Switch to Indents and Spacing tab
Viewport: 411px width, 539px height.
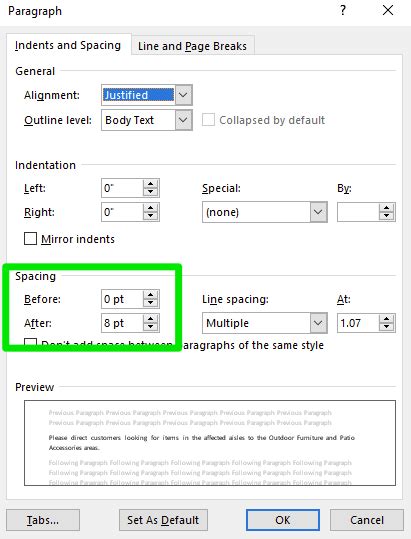[68, 45]
